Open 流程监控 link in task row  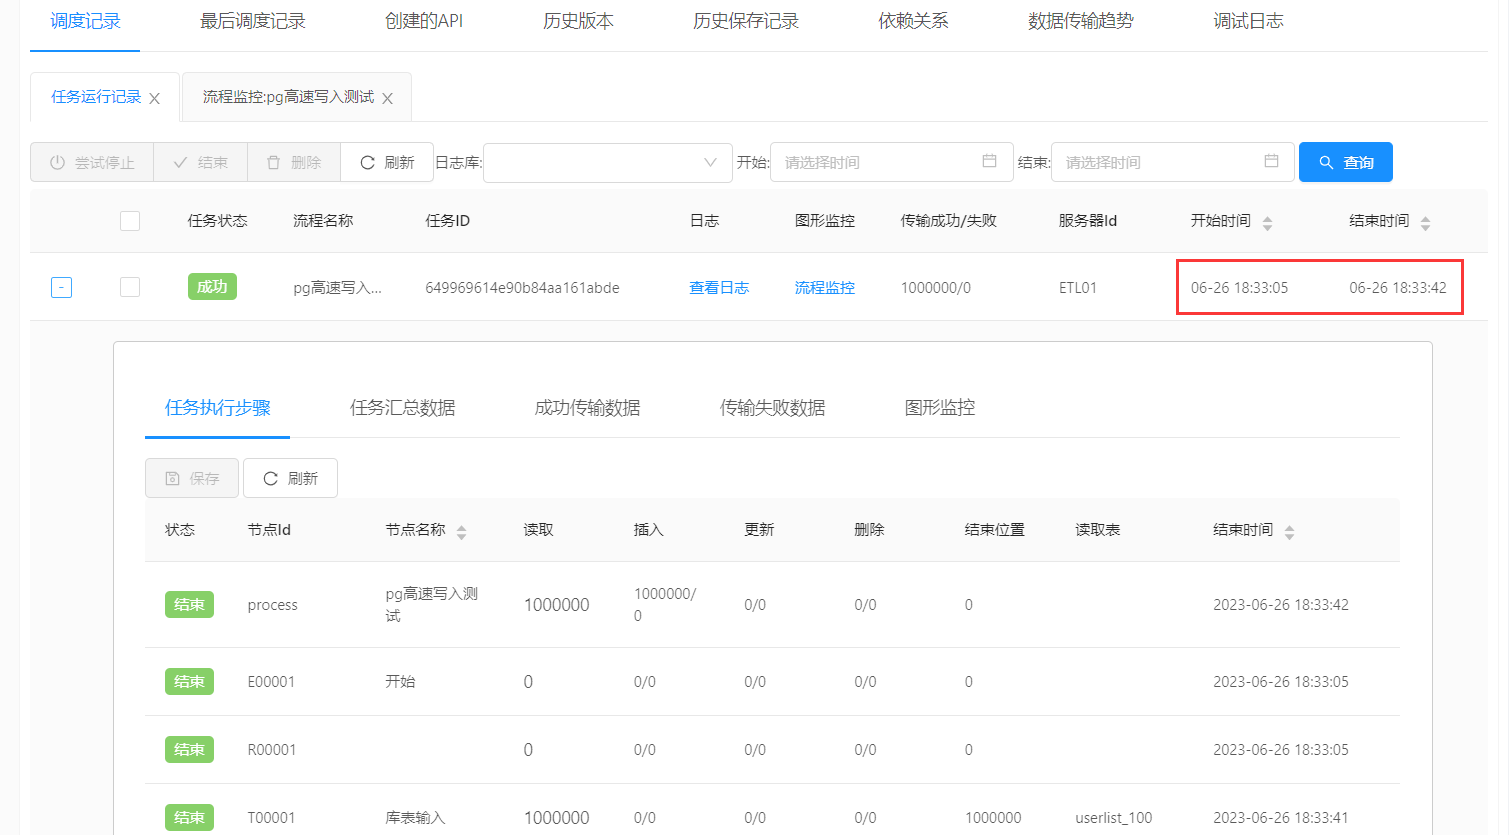[824, 287]
